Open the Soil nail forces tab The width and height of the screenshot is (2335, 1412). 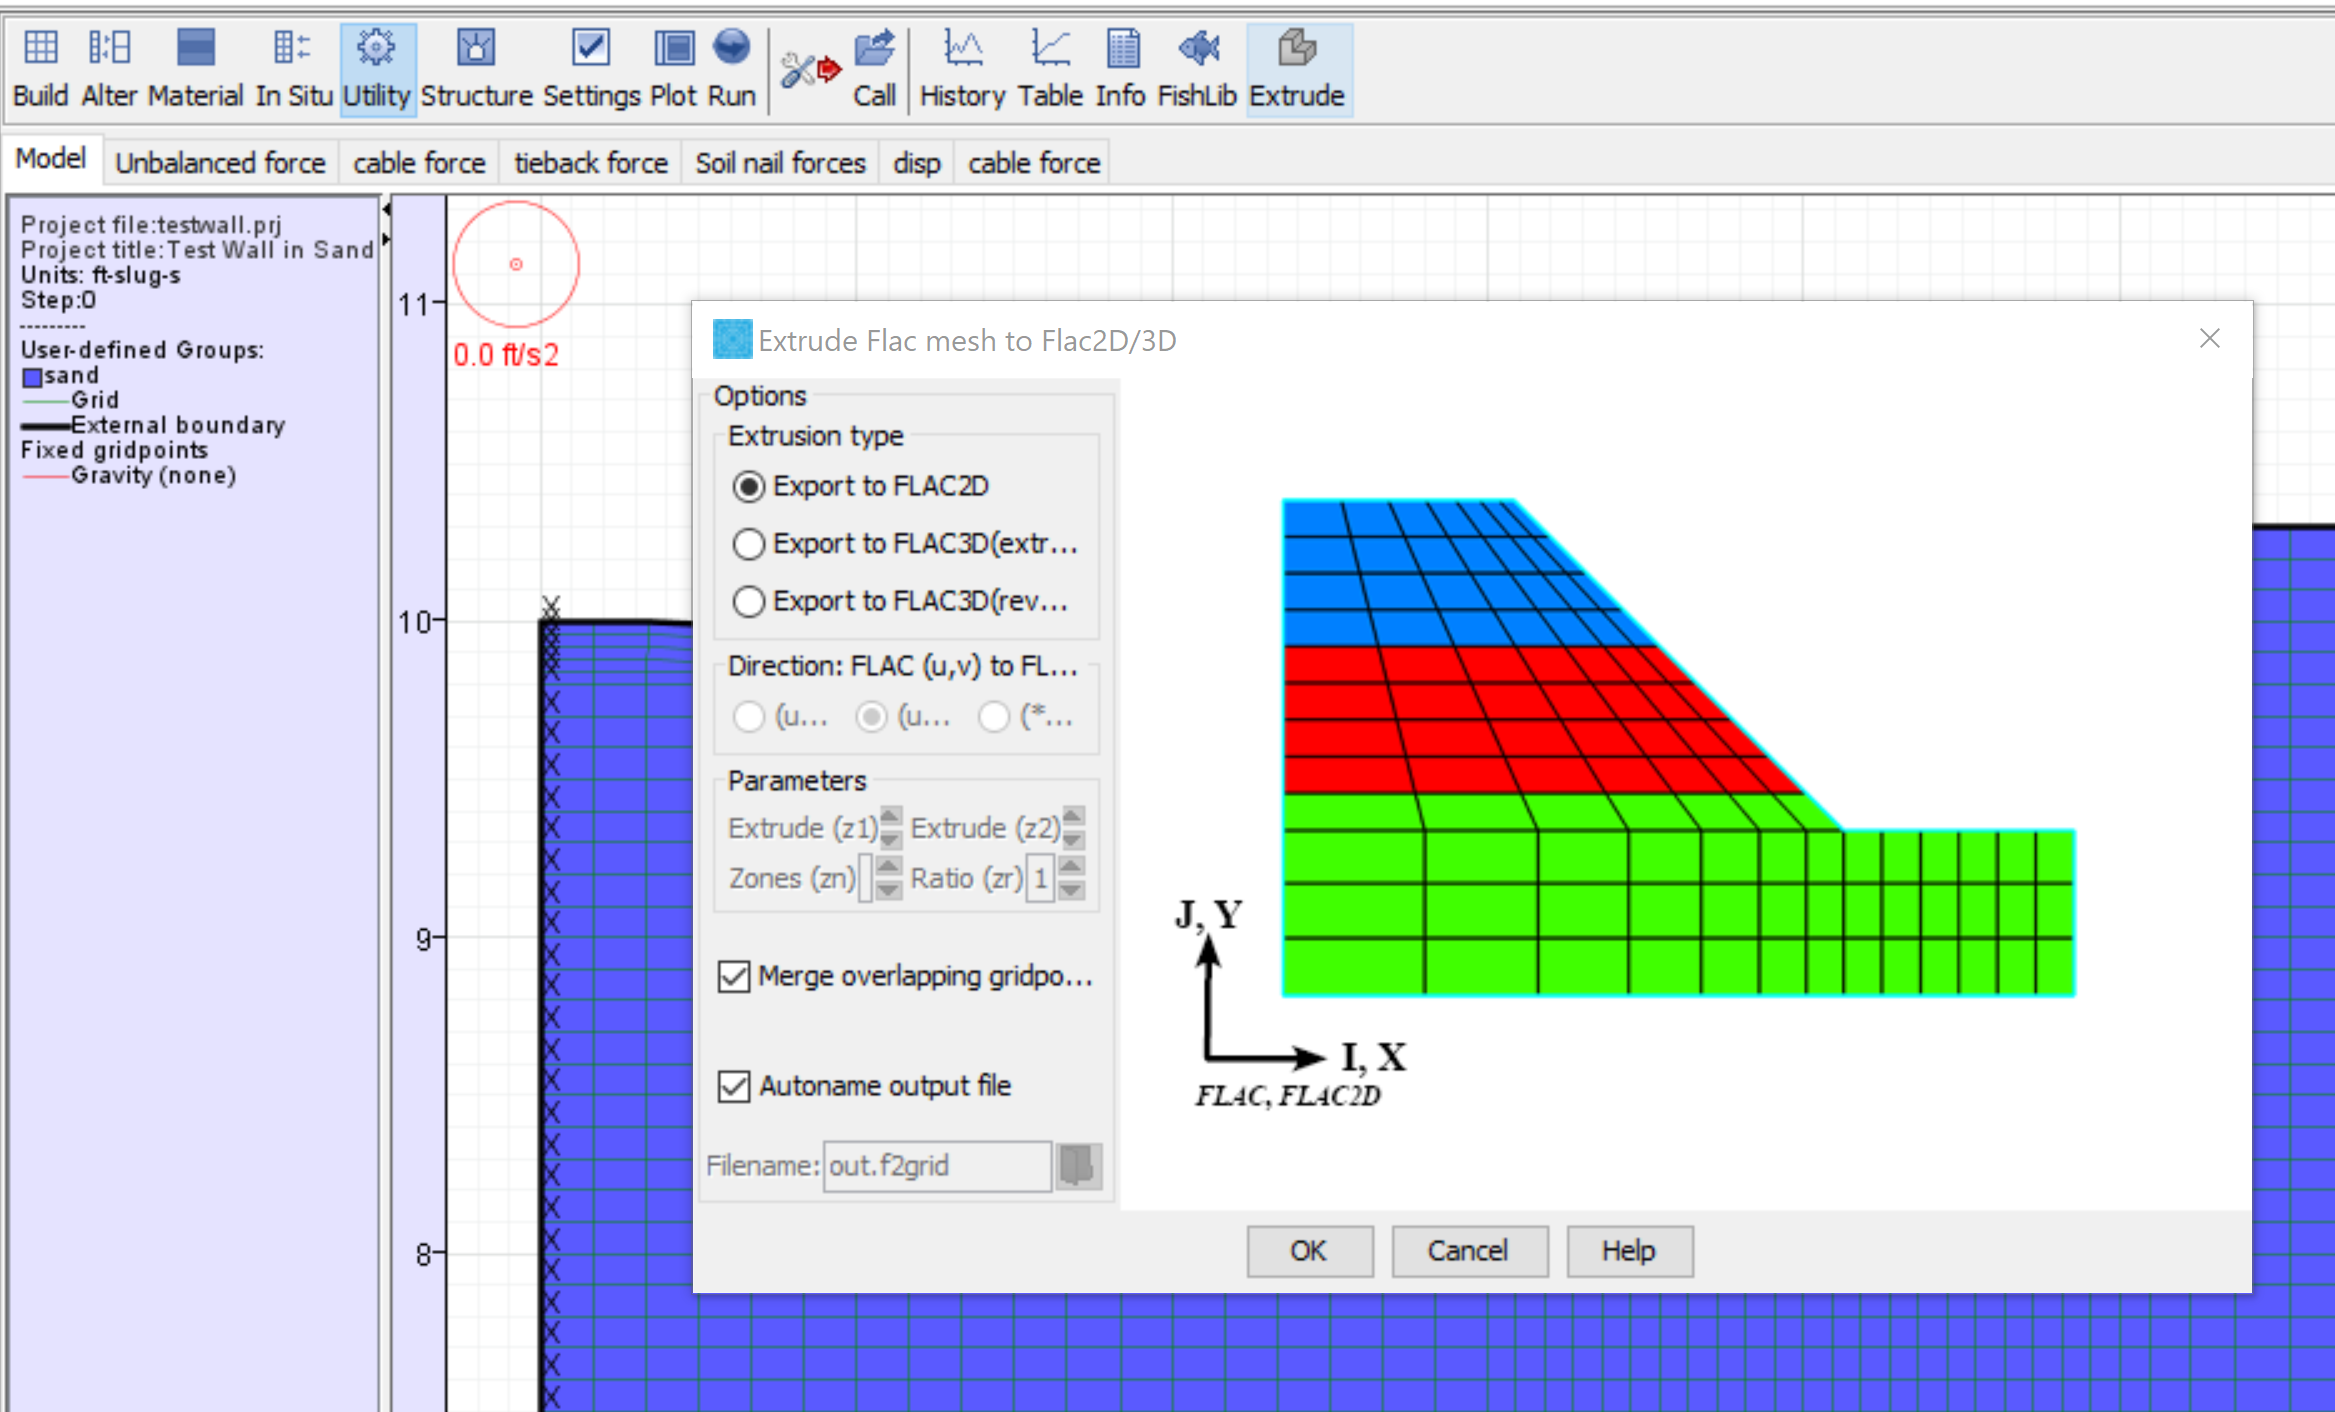tap(780, 163)
